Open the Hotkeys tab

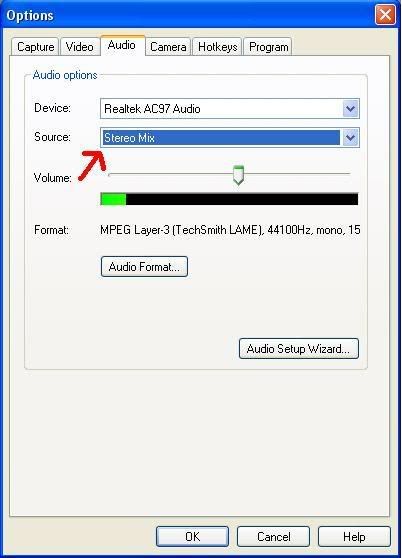point(217,47)
